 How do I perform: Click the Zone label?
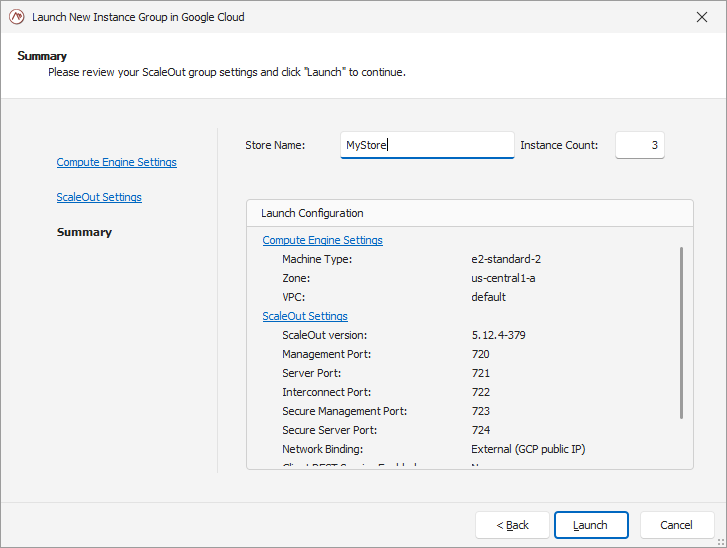tap(296, 278)
